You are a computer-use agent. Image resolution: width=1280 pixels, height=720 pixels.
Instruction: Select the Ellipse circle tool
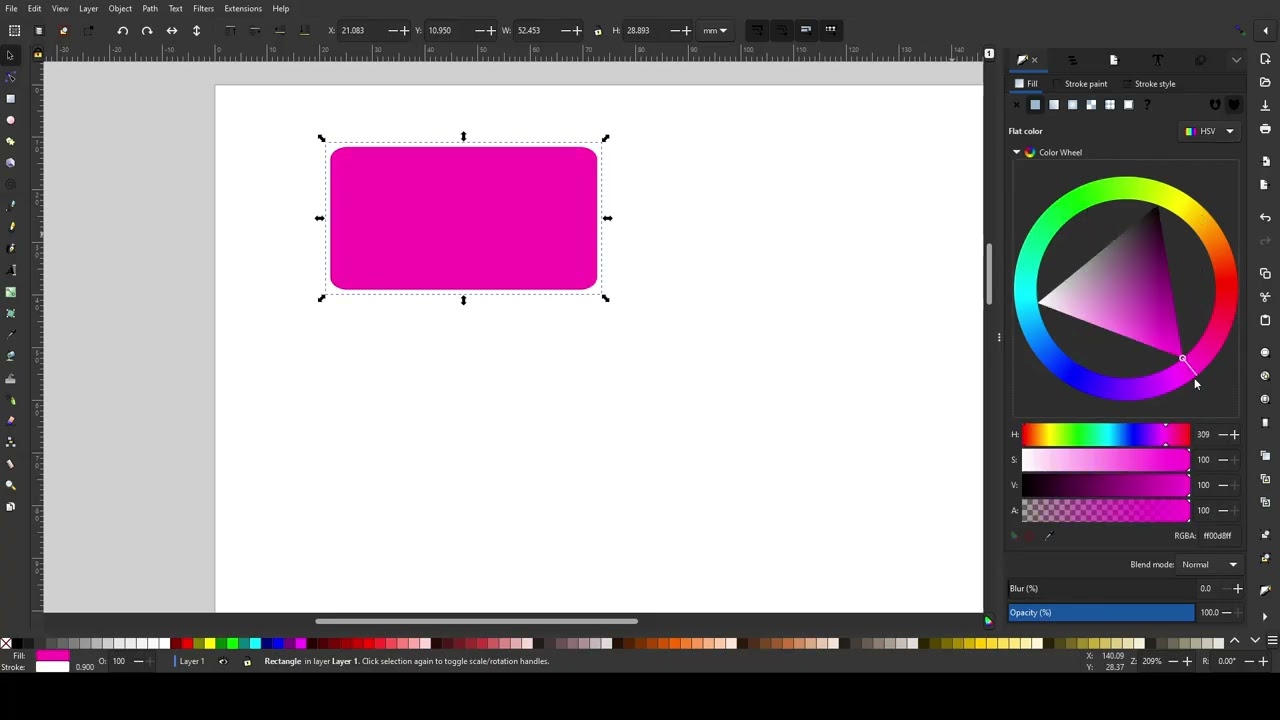10,120
